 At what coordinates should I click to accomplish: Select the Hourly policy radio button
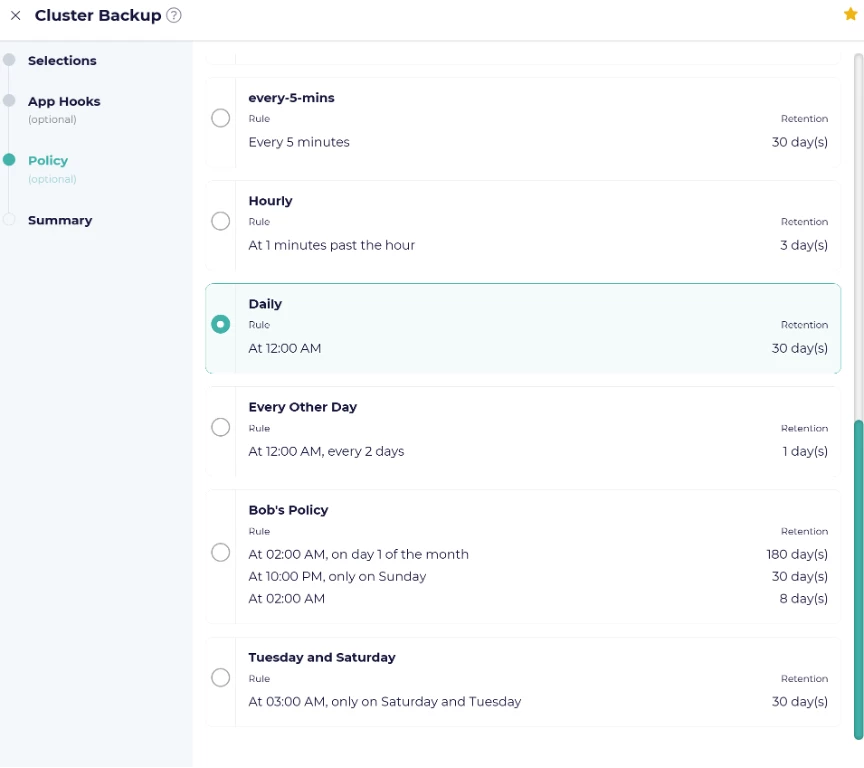pyautogui.click(x=221, y=221)
